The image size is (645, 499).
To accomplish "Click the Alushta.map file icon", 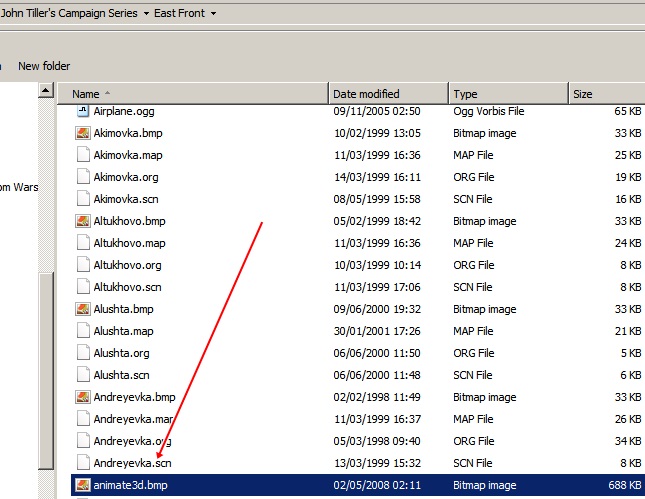I will point(83,331).
